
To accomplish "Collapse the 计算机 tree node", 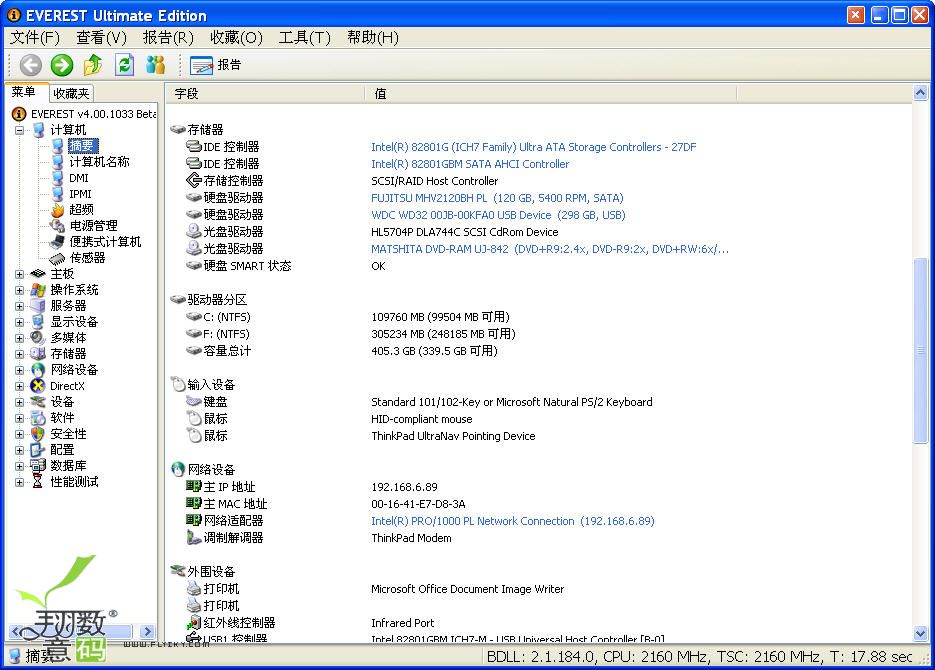I will 19,130.
